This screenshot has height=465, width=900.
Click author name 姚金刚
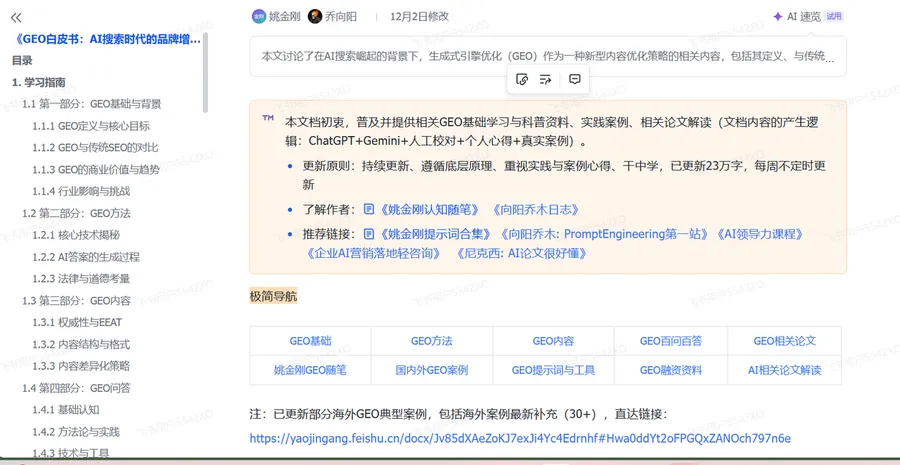tap(285, 17)
